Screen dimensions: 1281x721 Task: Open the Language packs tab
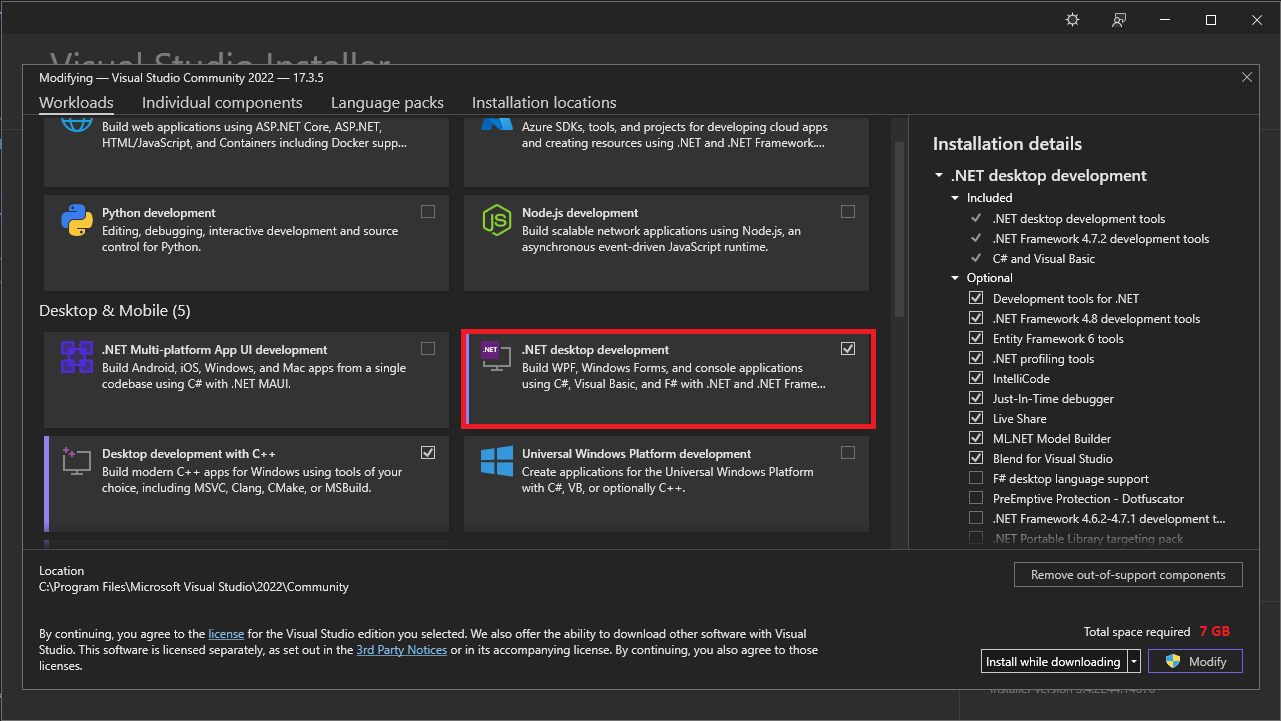tap(387, 103)
